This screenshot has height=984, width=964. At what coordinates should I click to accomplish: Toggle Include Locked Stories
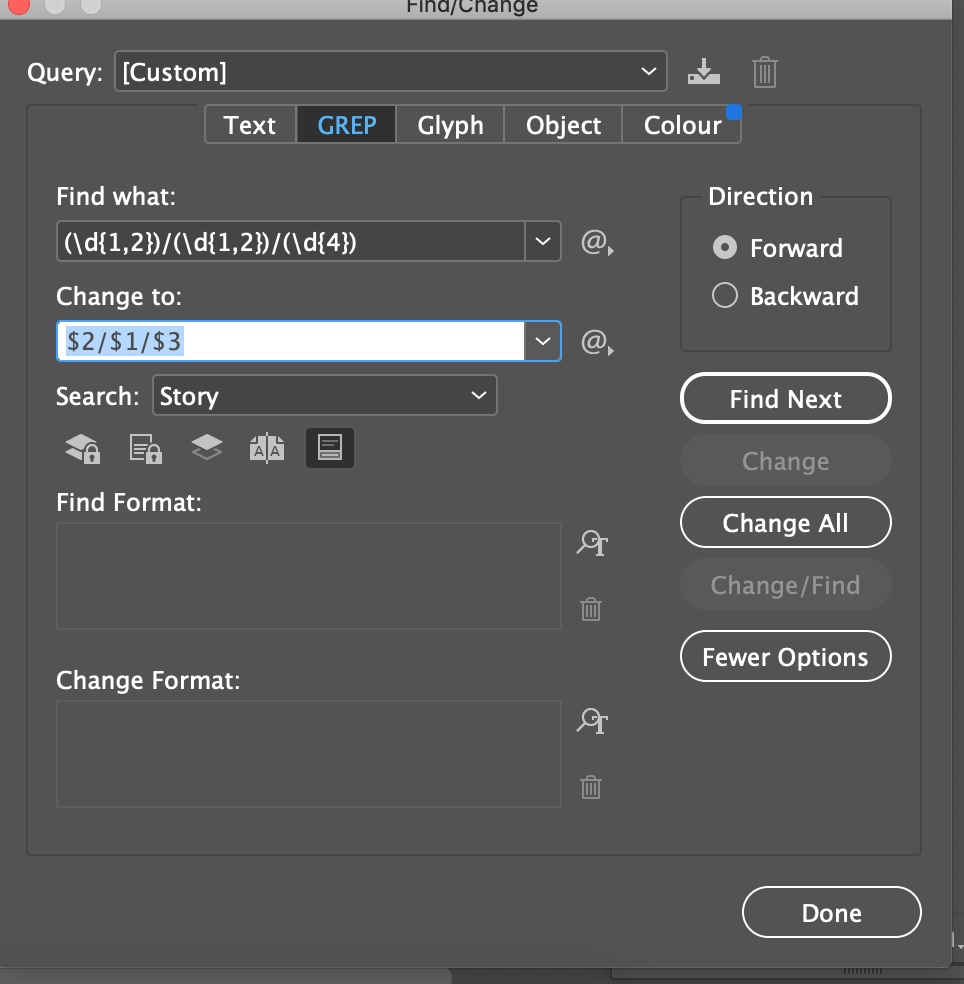click(x=143, y=447)
